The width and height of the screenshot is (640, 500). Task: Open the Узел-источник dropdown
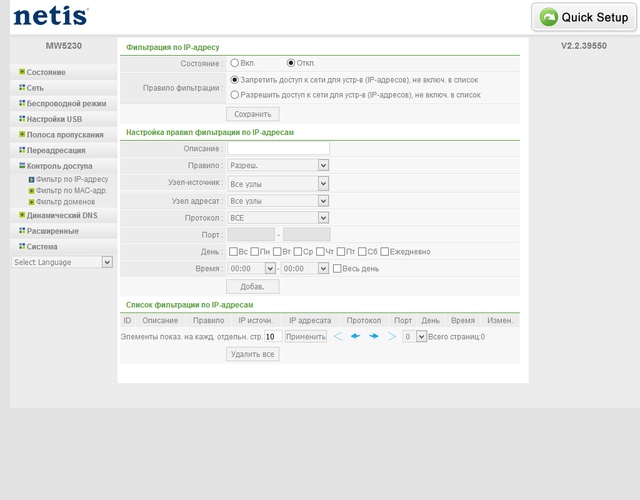pyautogui.click(x=278, y=184)
